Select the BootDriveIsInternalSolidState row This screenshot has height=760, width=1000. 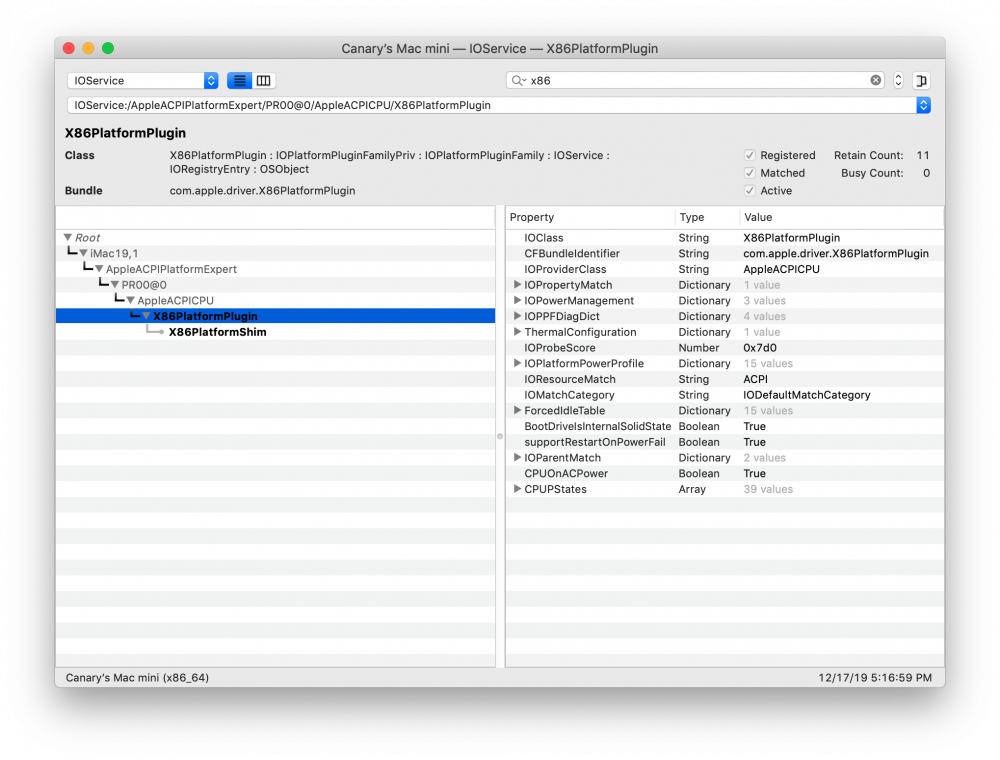coord(725,426)
